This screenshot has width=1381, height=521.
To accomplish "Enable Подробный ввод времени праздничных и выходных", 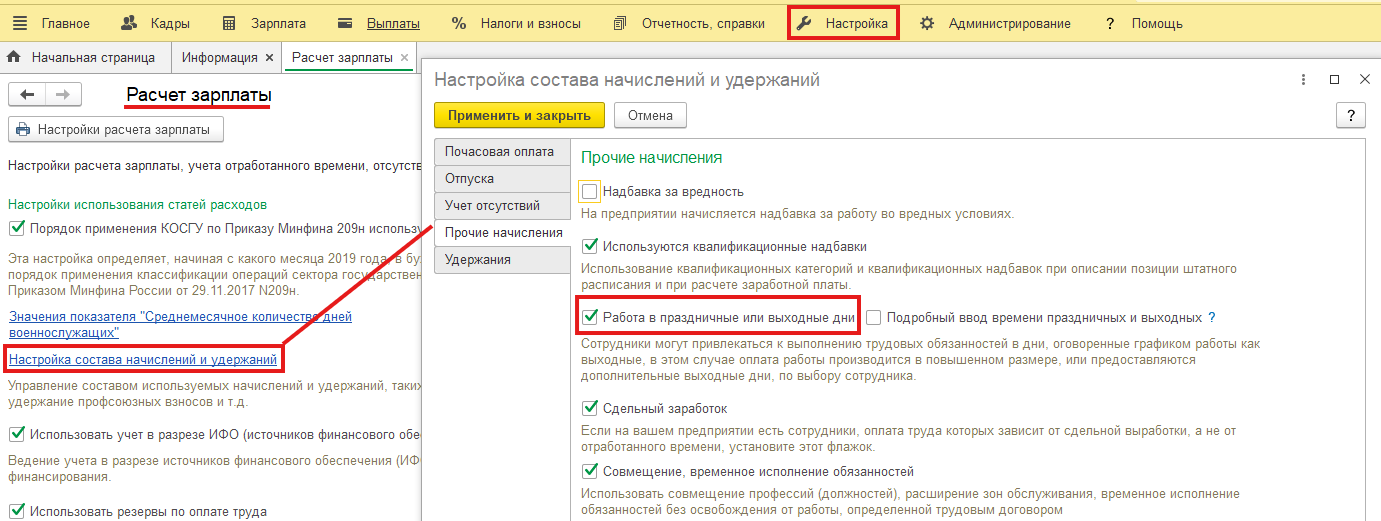I will (x=874, y=318).
